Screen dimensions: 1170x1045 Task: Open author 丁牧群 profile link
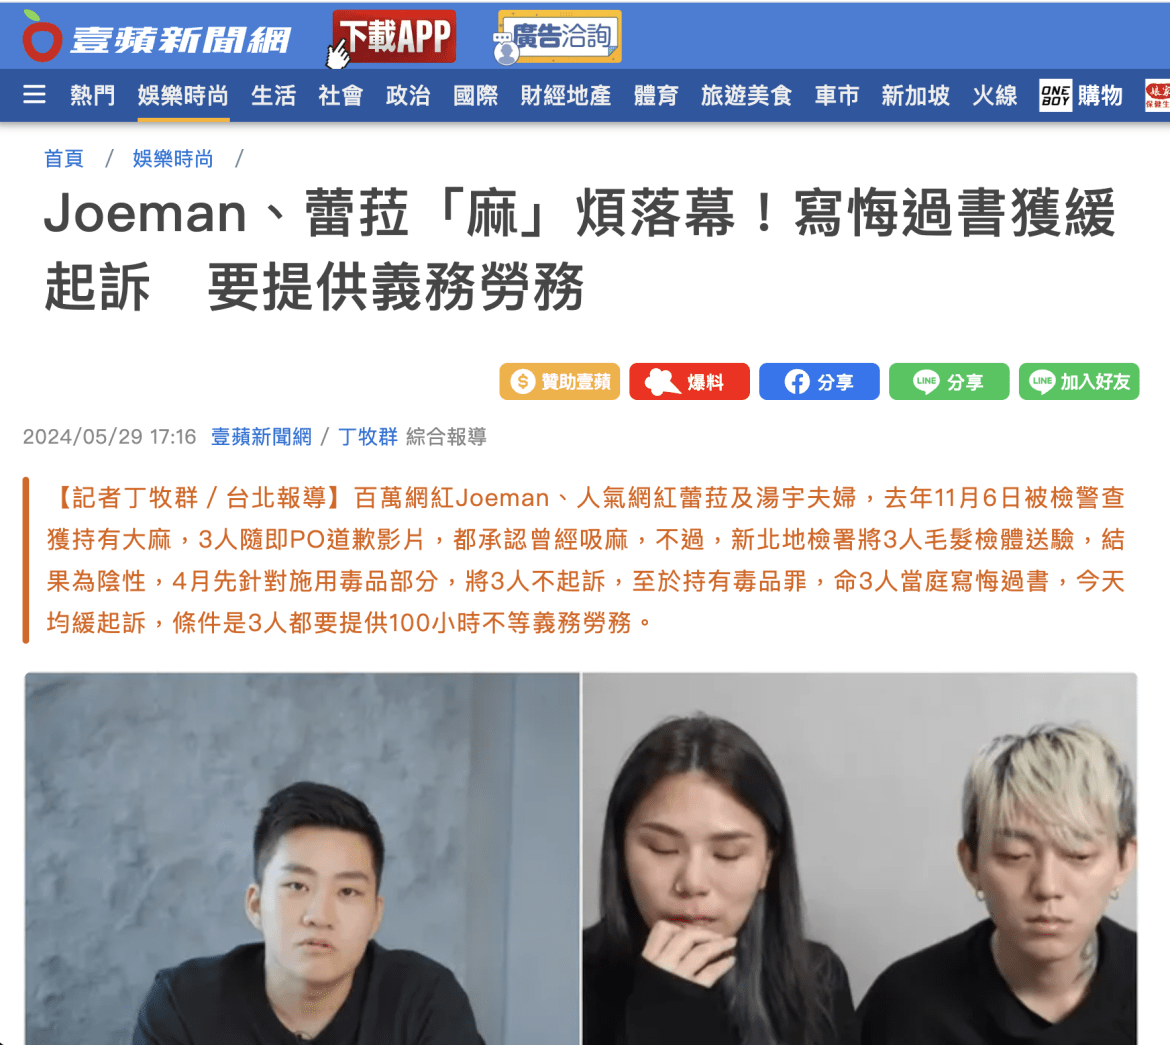pyautogui.click(x=368, y=437)
